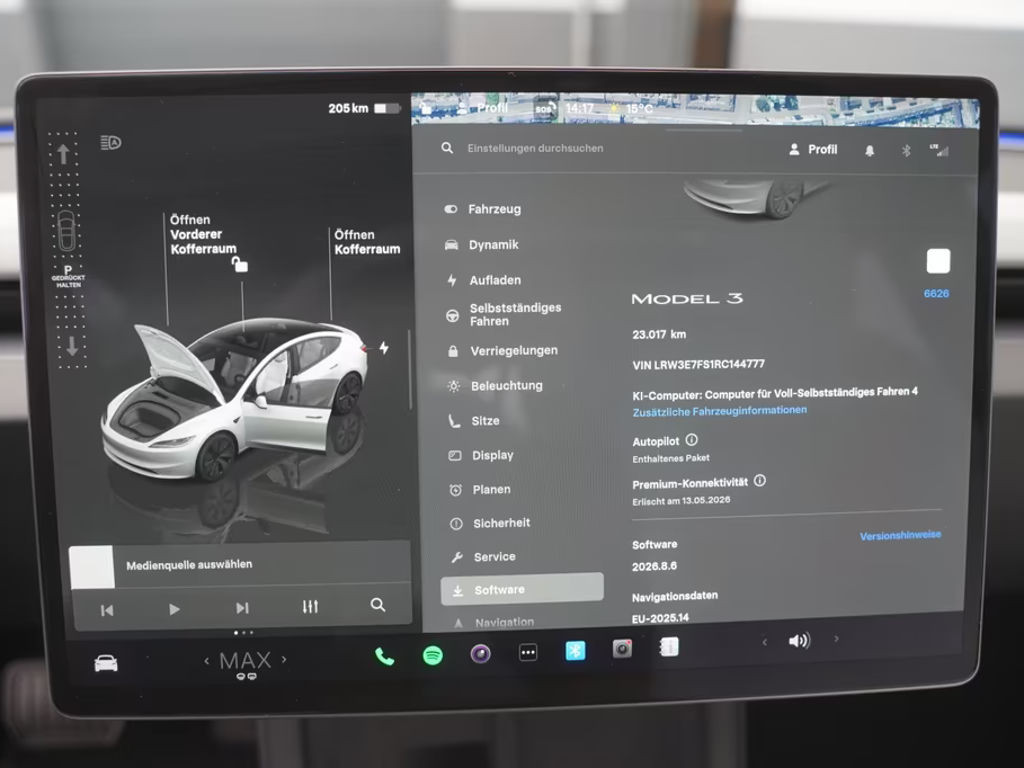Open the Dynamik settings menu
The image size is (1024, 768).
(482, 244)
